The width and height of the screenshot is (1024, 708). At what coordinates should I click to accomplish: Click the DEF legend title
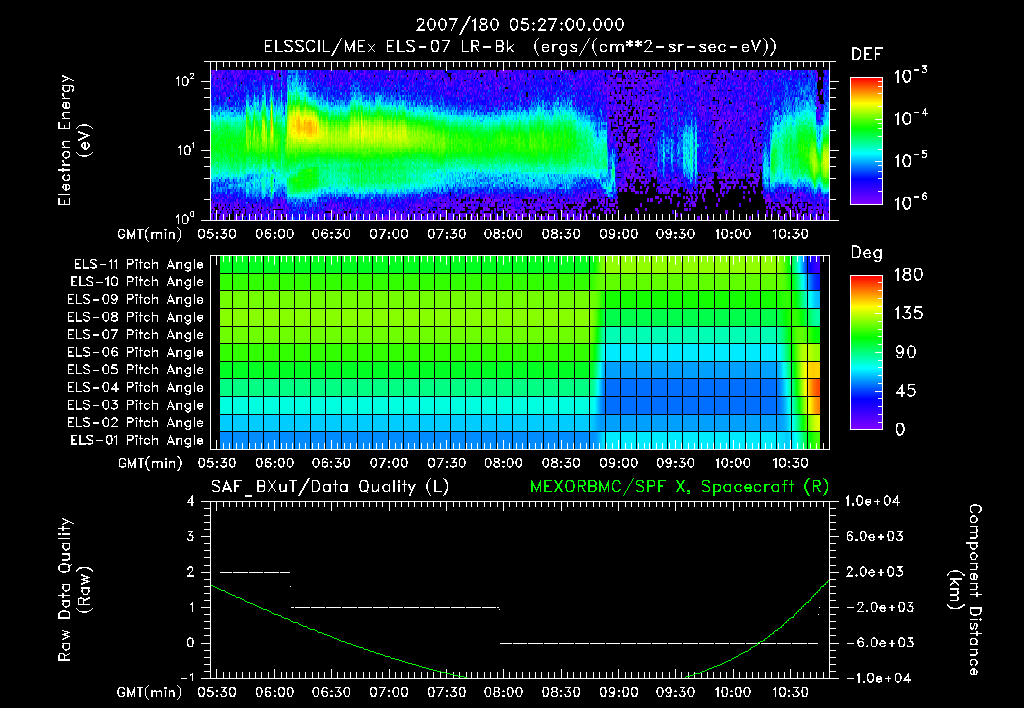[x=867, y=55]
